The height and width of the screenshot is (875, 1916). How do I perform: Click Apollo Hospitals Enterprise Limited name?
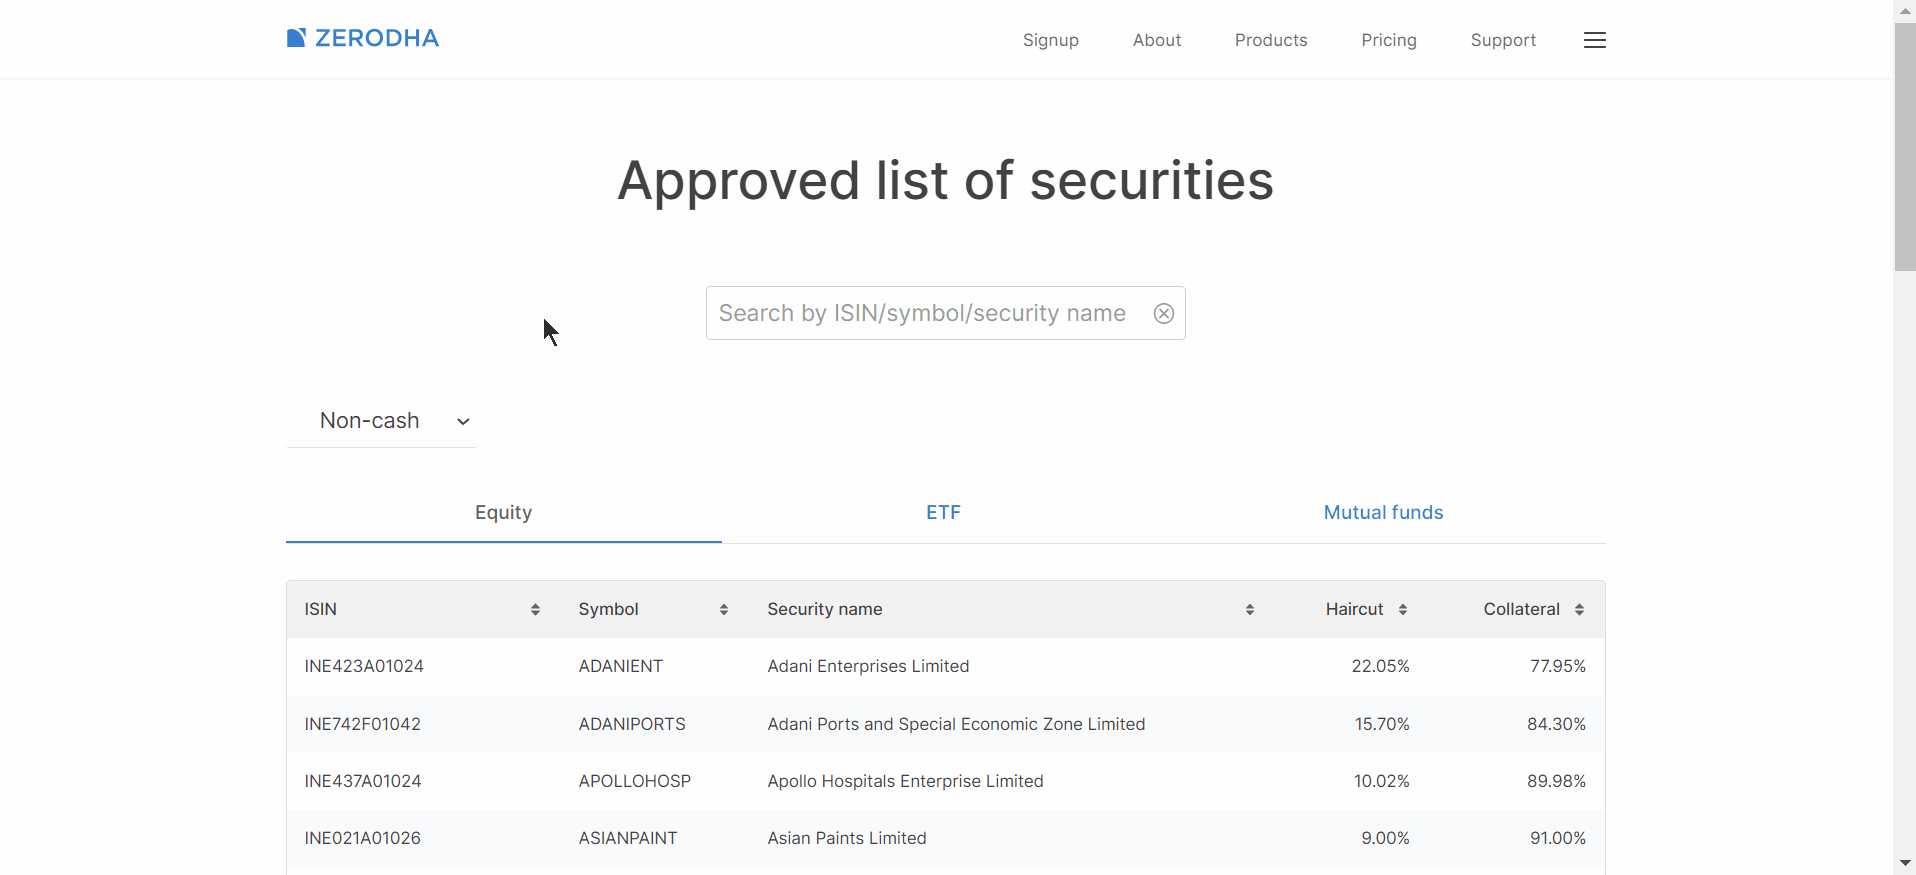tap(905, 781)
